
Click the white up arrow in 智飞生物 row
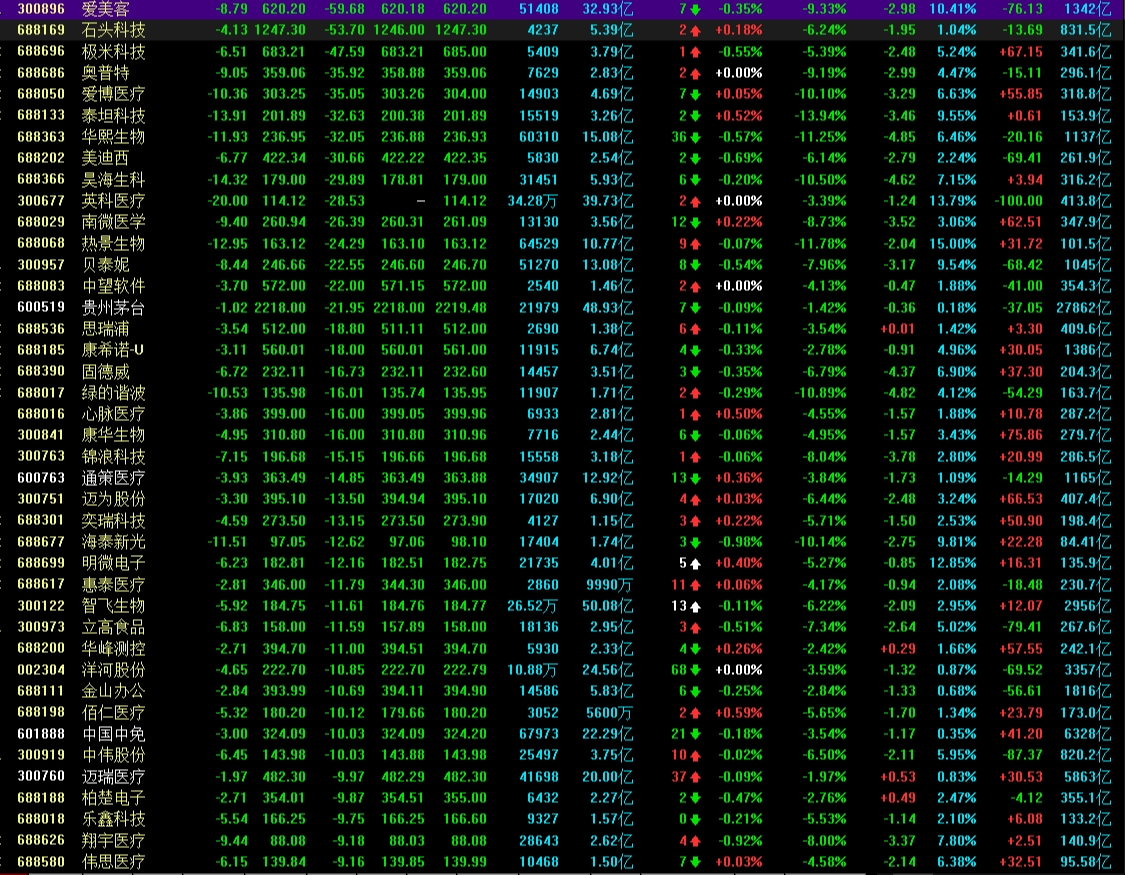(695, 606)
